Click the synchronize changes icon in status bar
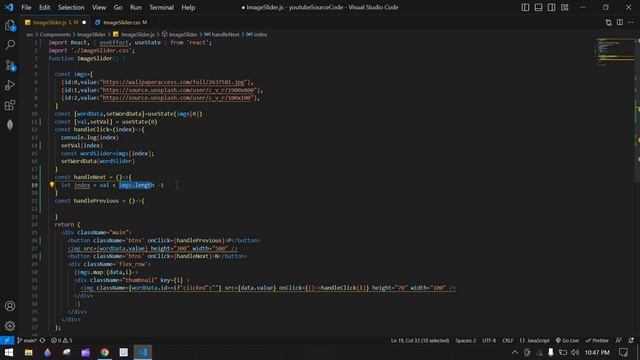640x360 pixels. coord(42,340)
